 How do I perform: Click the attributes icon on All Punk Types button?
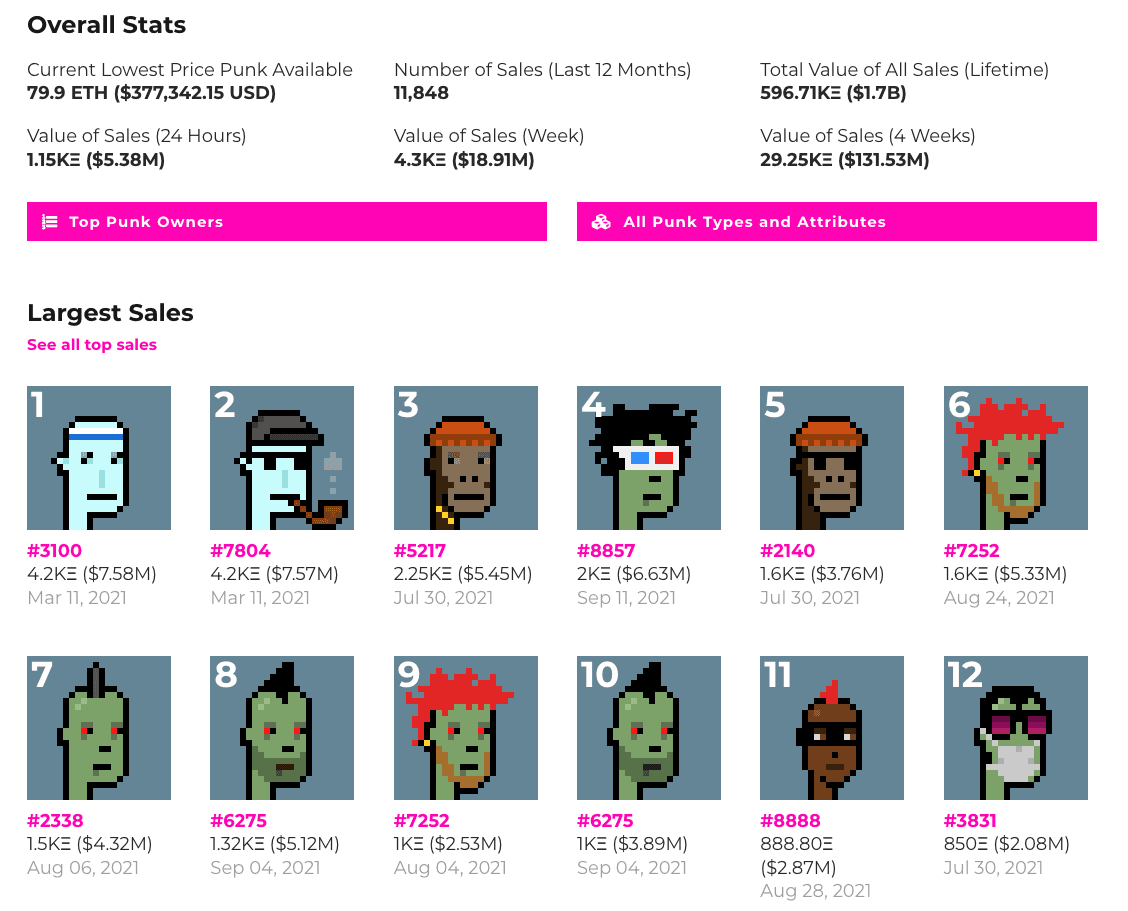(x=601, y=221)
